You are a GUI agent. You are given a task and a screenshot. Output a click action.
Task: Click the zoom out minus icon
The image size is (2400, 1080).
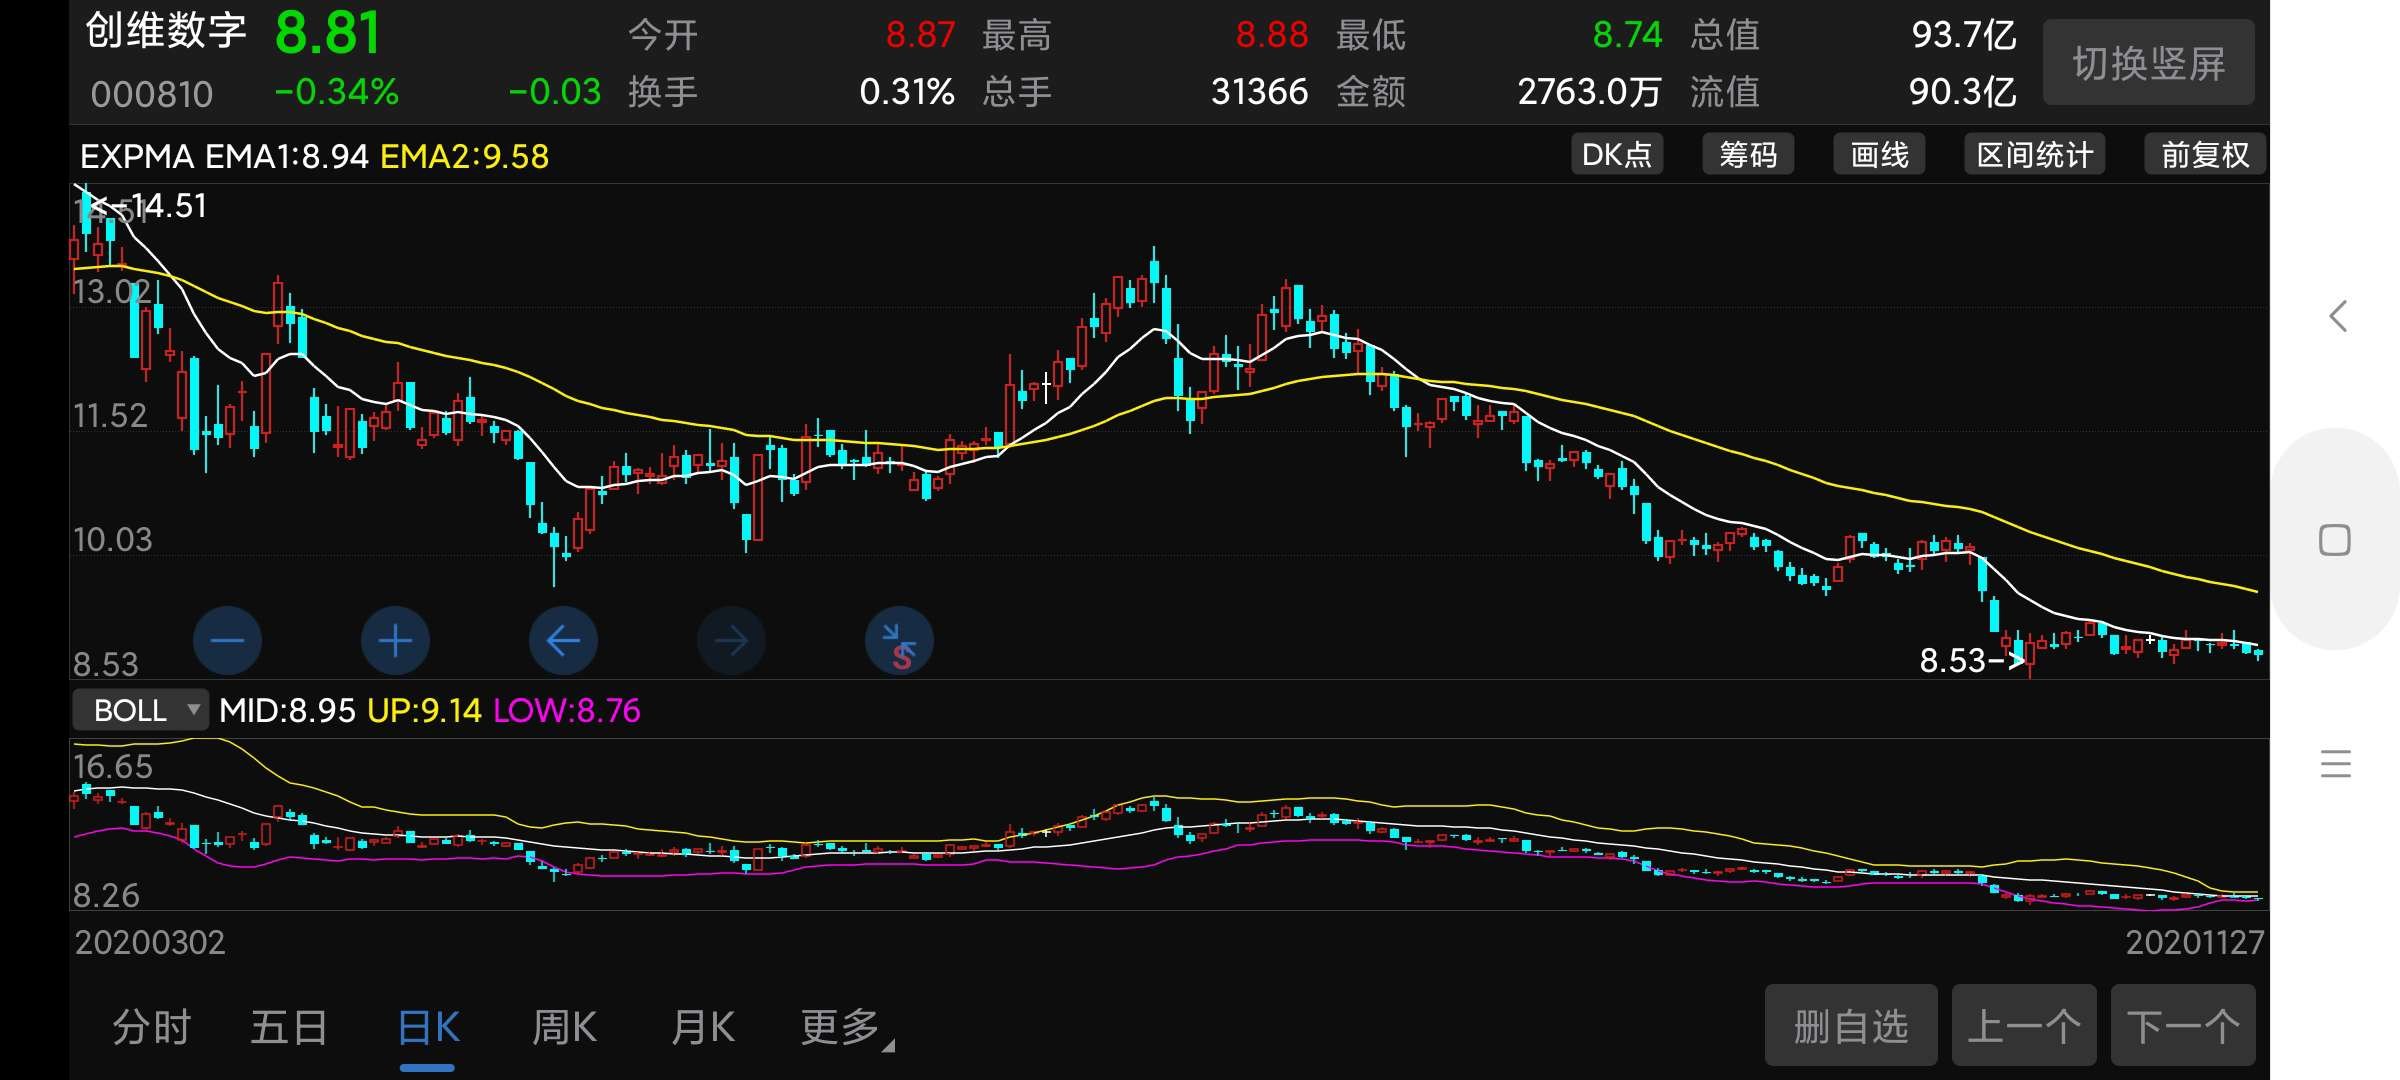(227, 641)
